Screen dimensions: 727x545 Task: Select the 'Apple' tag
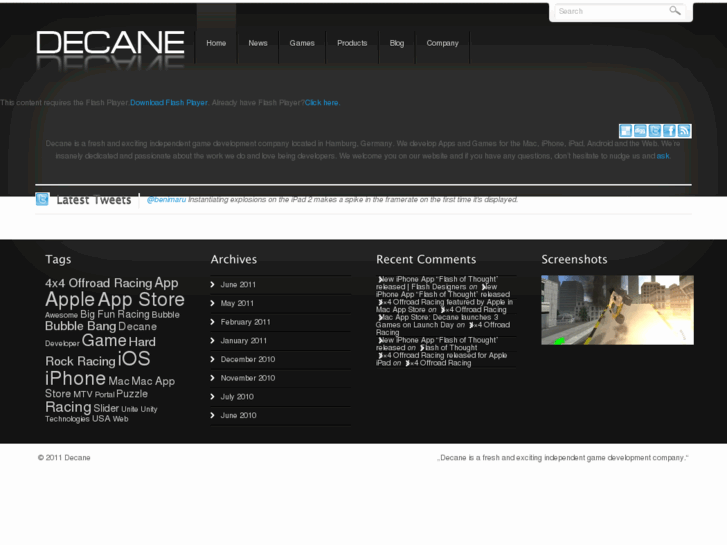[x=70, y=300]
